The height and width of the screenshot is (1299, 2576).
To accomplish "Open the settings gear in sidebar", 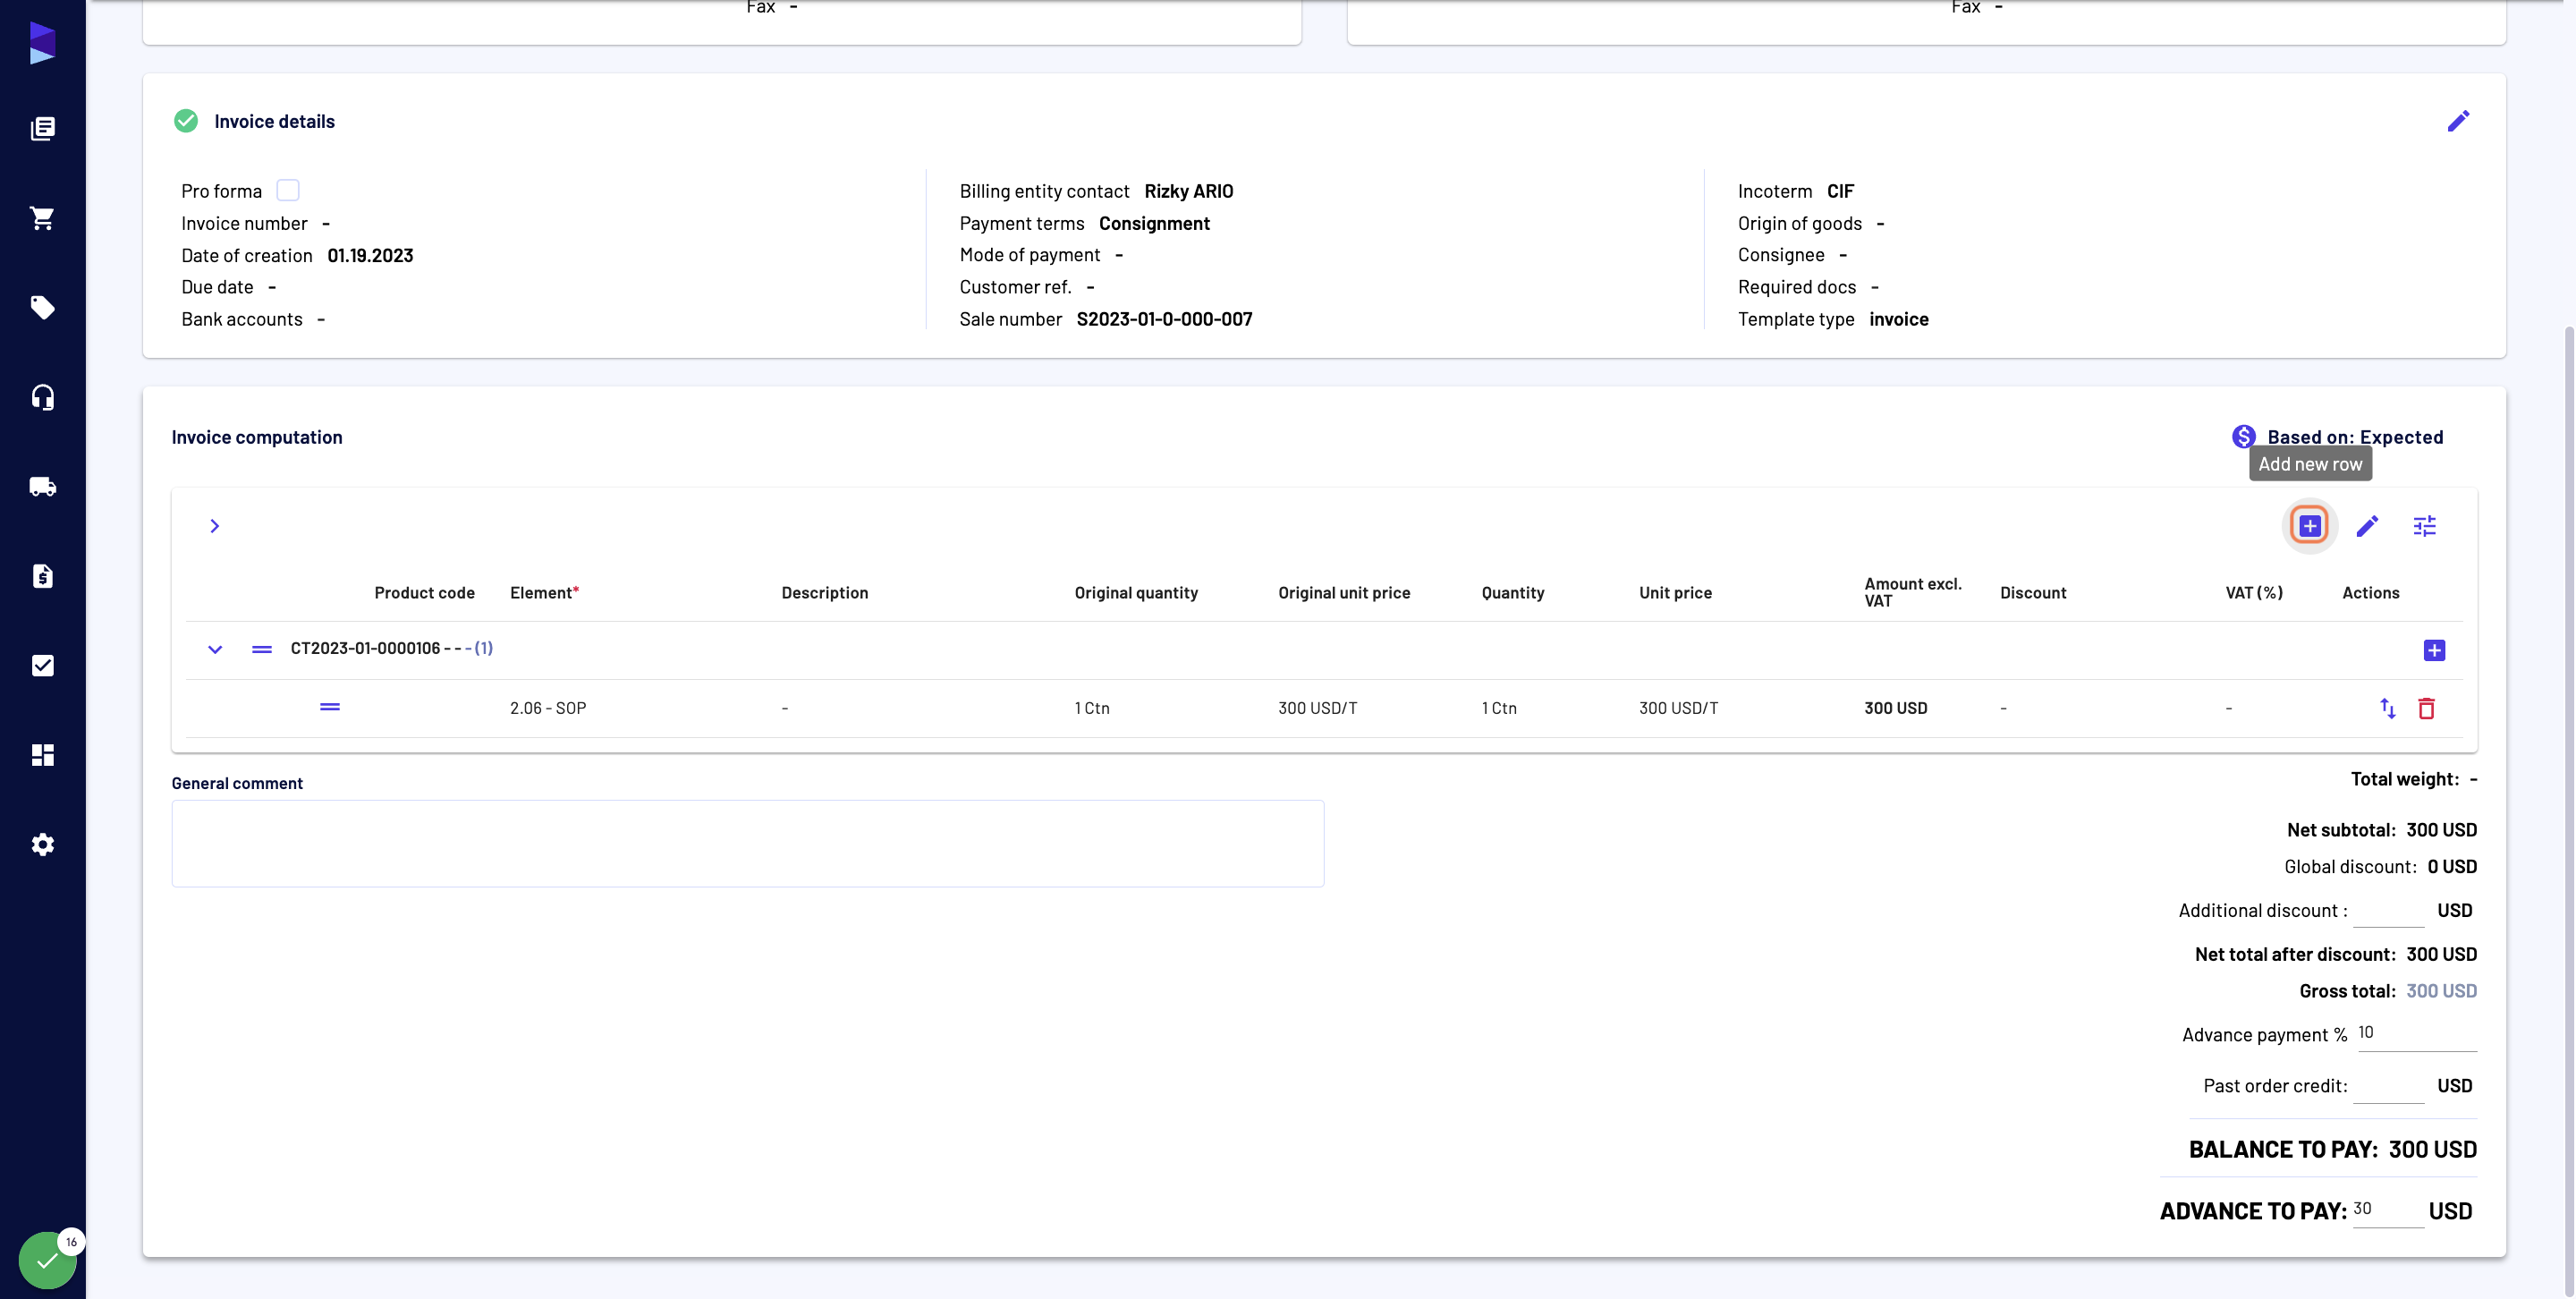I will (x=42, y=845).
